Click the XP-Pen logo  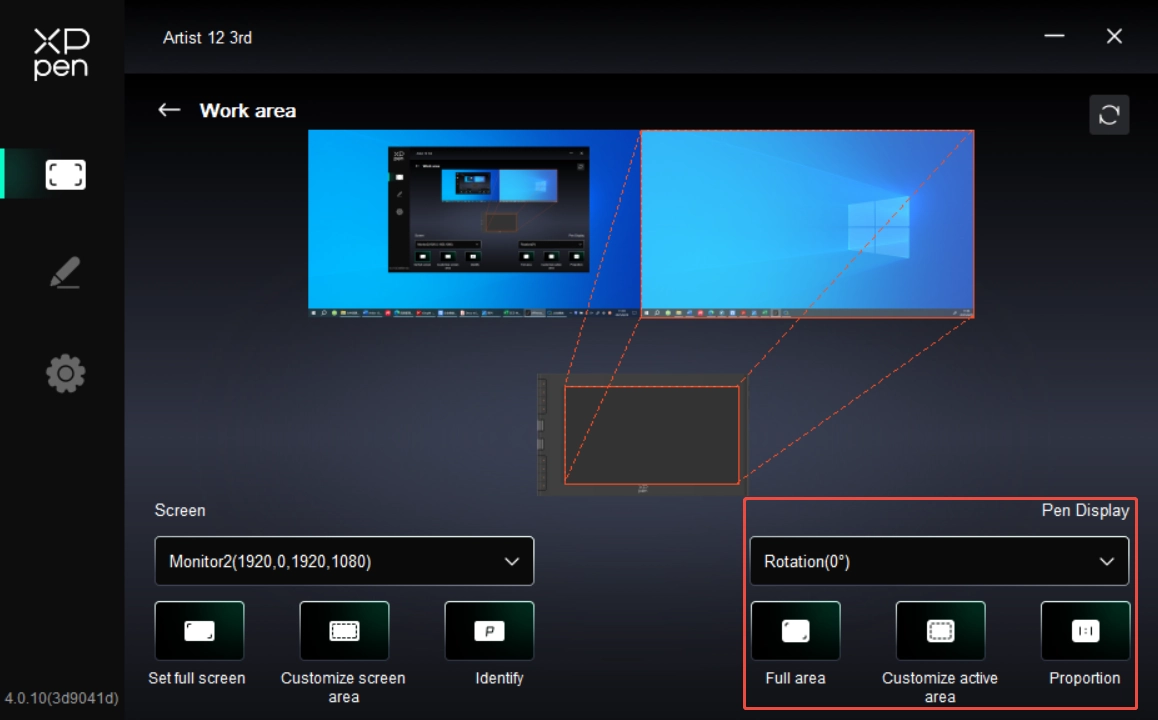pyautogui.click(x=61, y=53)
